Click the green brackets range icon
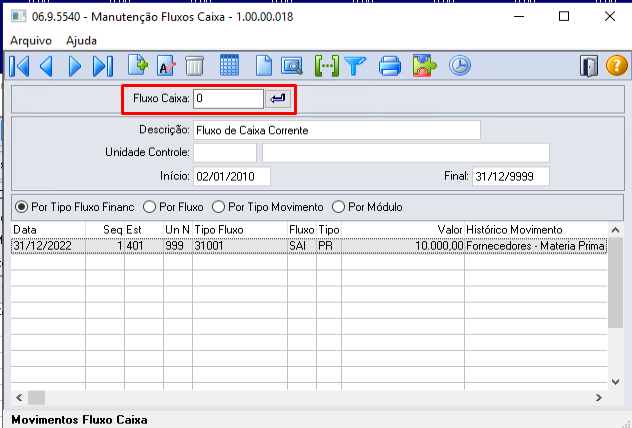 (x=326, y=66)
